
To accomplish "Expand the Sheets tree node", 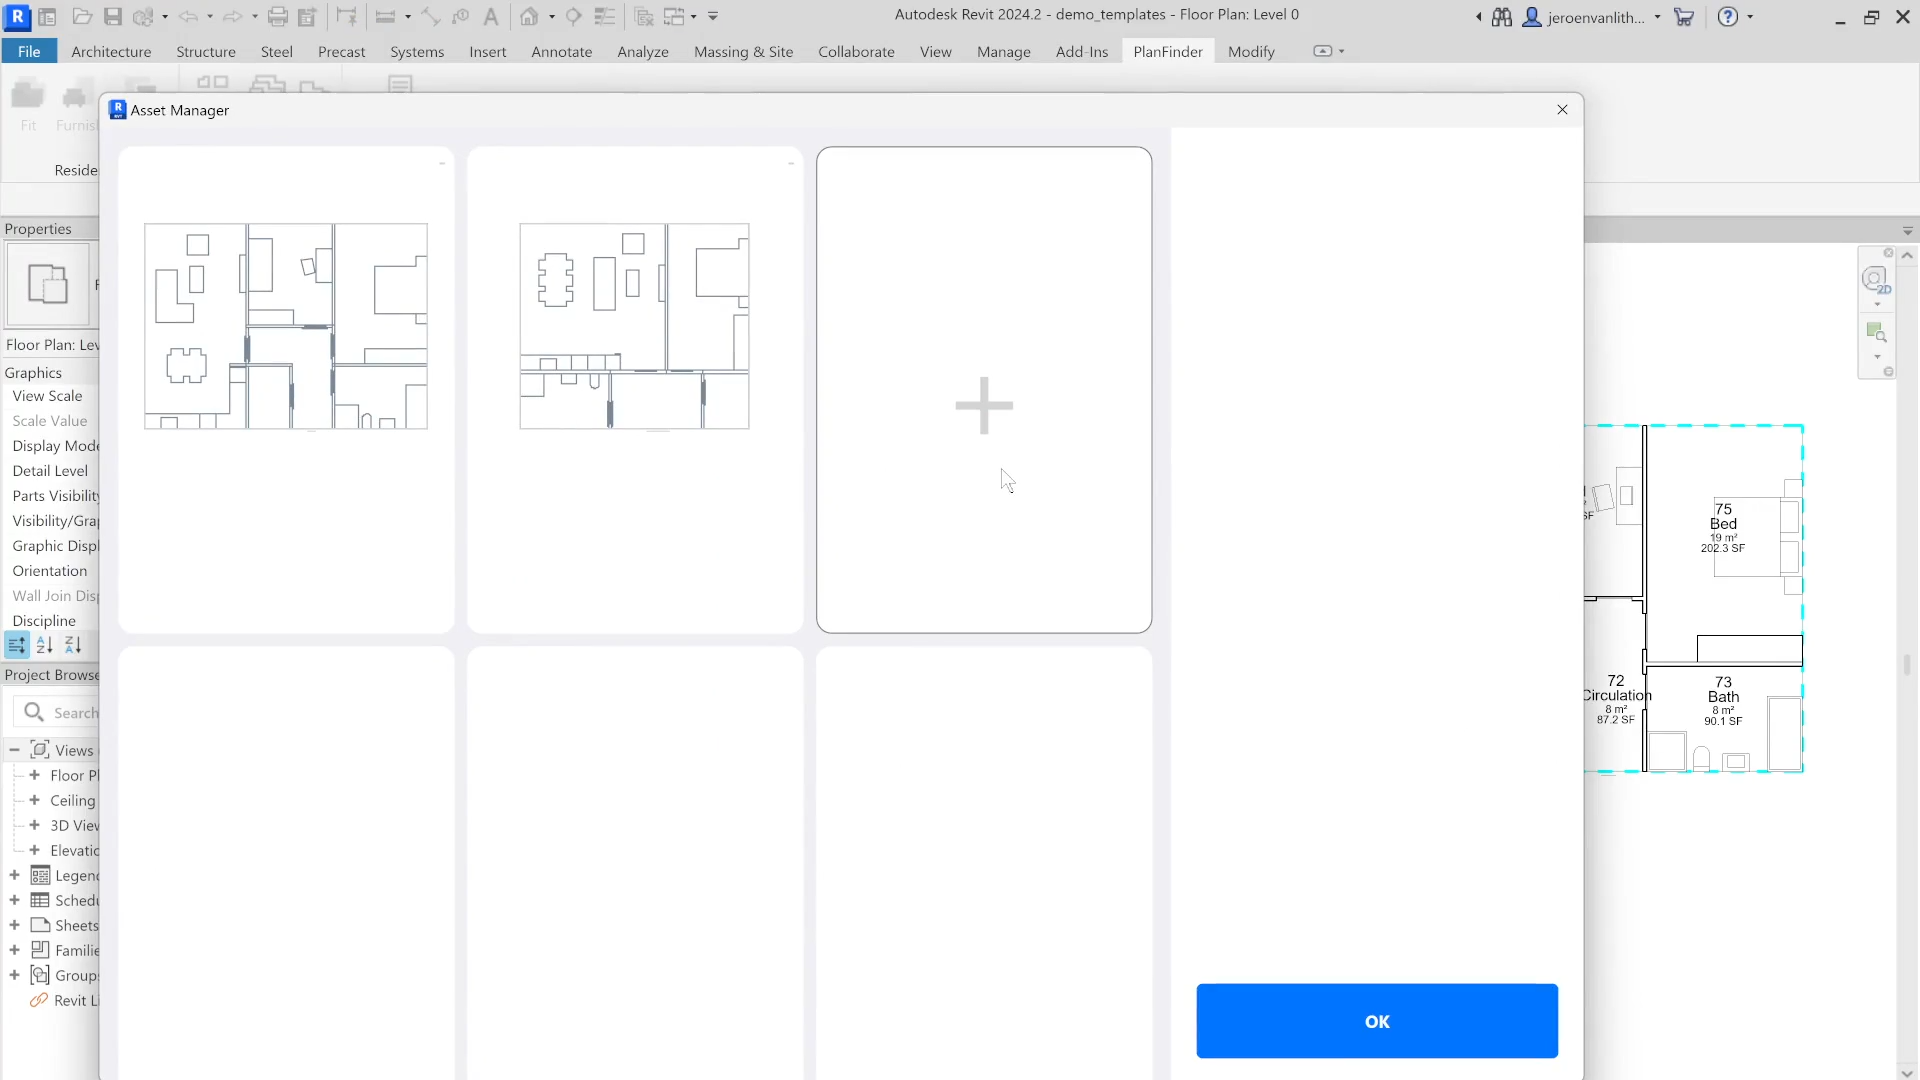I will [14, 925].
